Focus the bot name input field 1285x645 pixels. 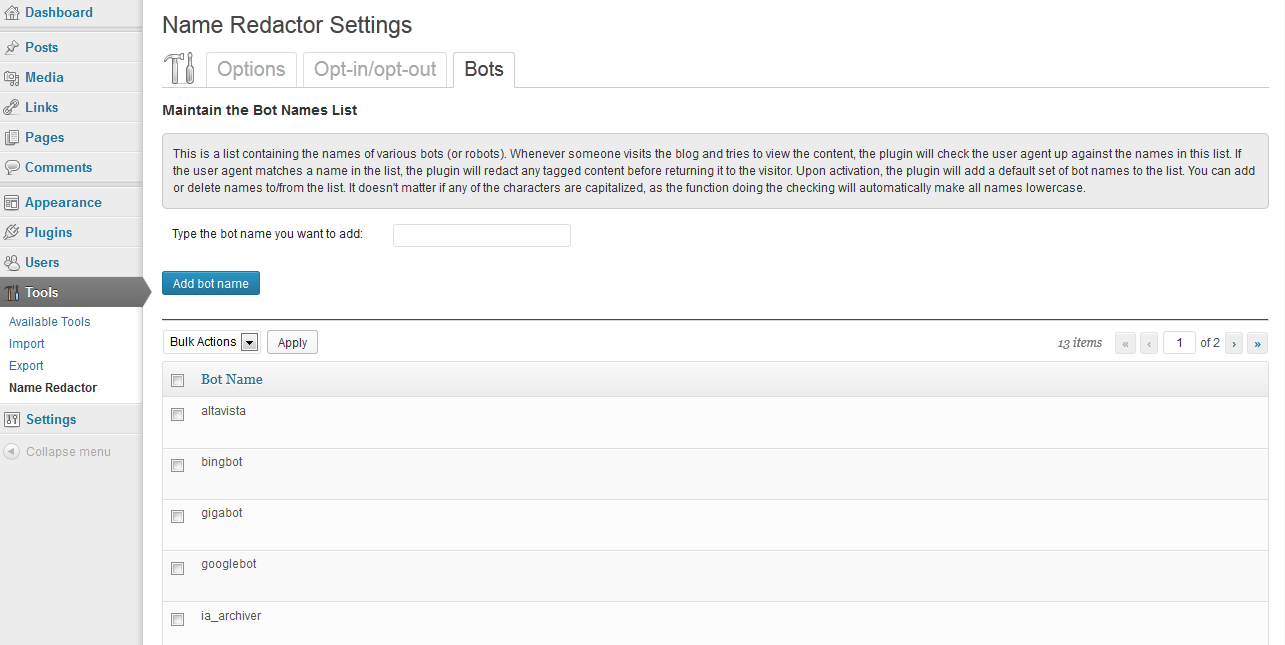click(482, 235)
